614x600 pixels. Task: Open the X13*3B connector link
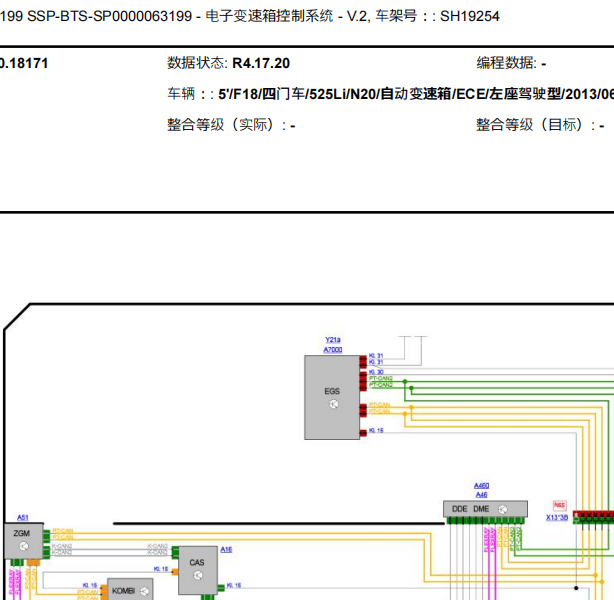(x=557, y=517)
